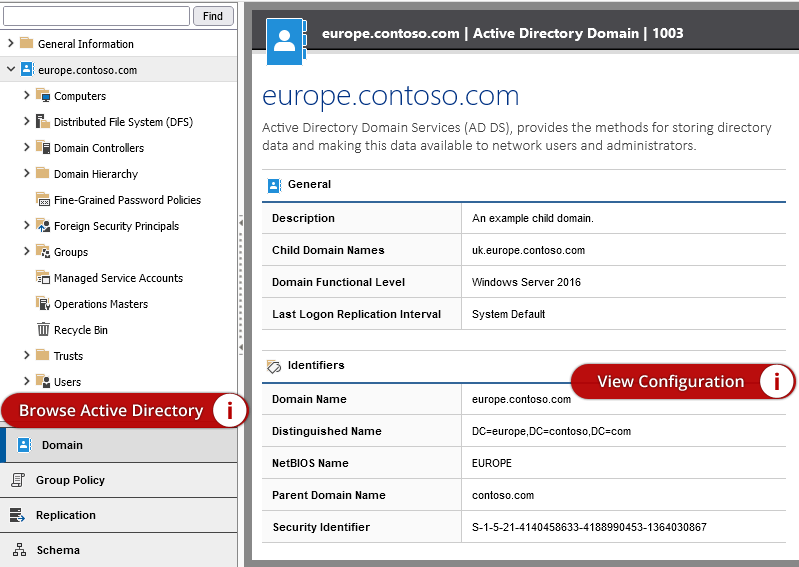Click the 'Domain Functional Level' label
The height and width of the screenshot is (567, 799).
(338, 282)
